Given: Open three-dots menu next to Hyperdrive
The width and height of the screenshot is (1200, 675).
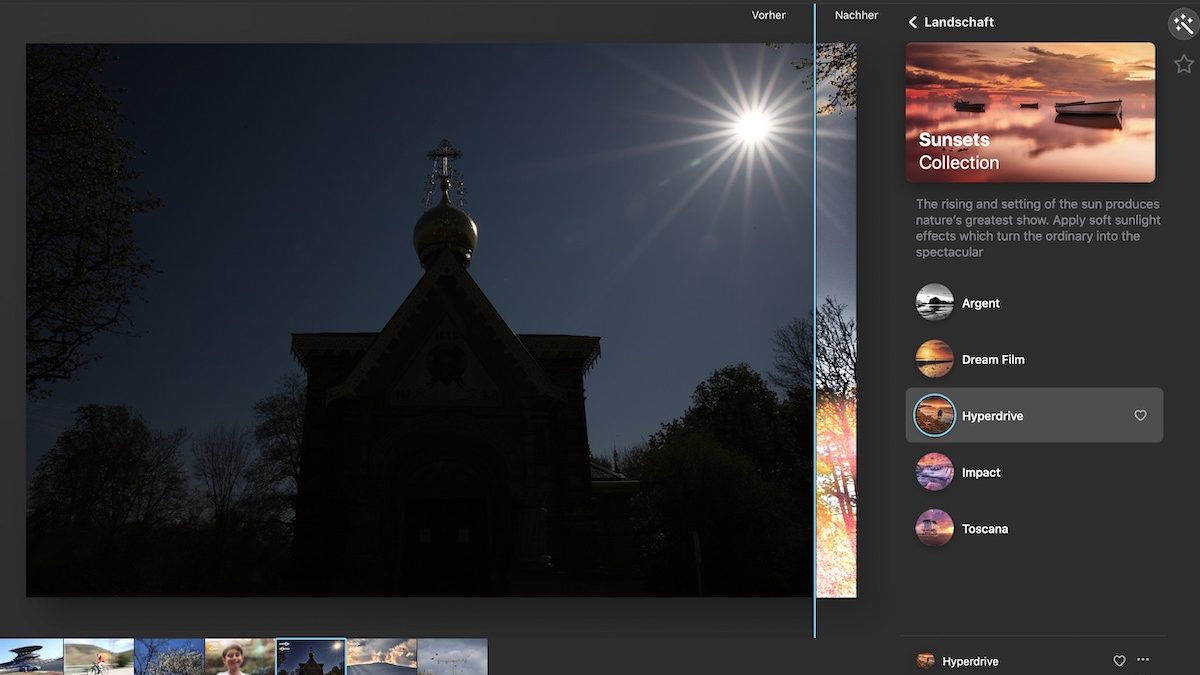Looking at the screenshot, I should tap(1143, 660).
